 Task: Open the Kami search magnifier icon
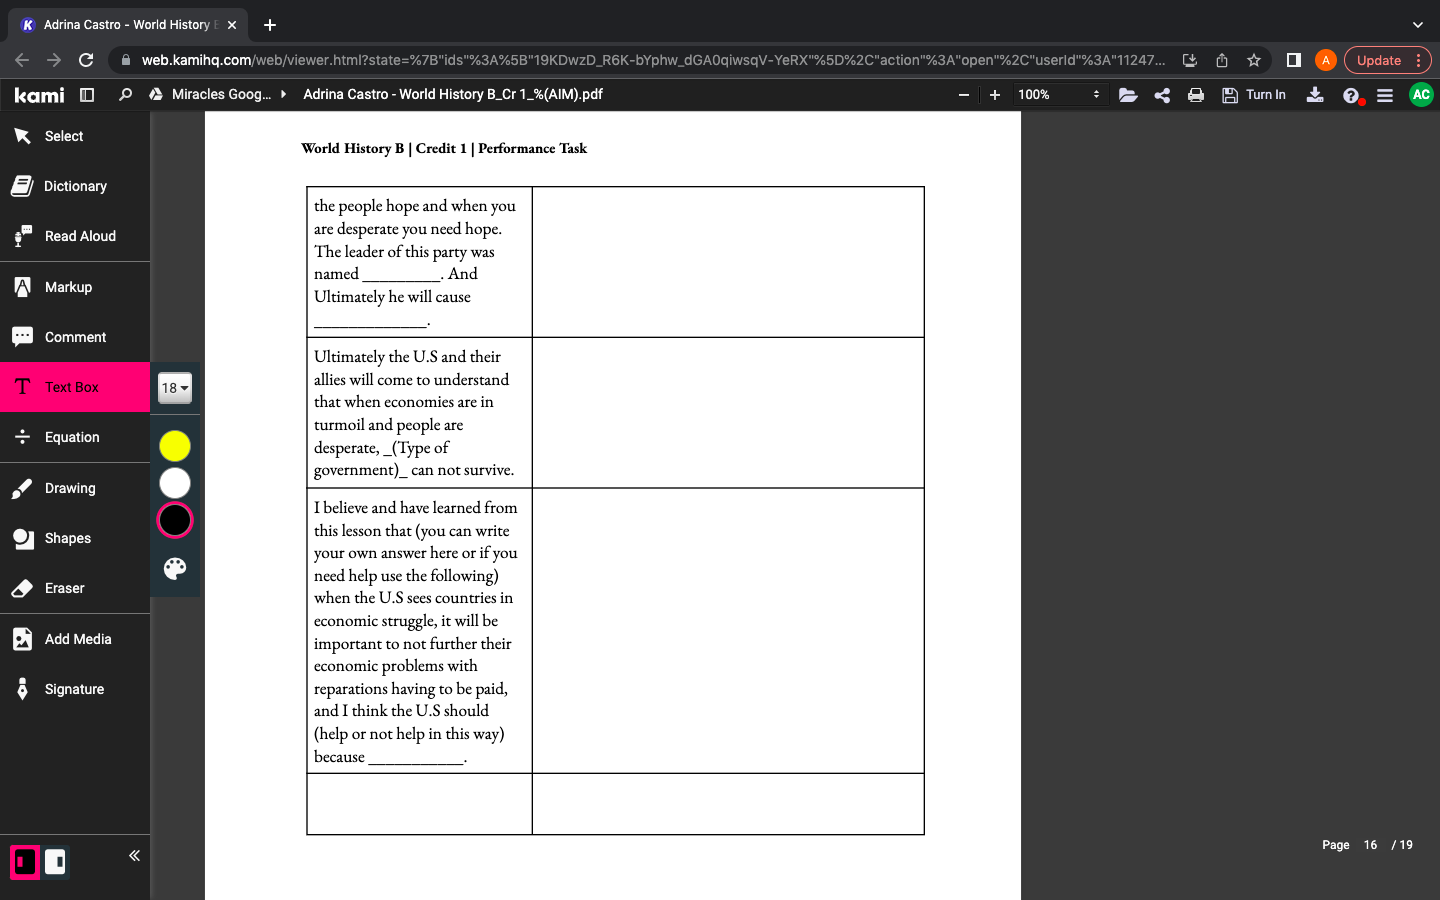coord(125,95)
